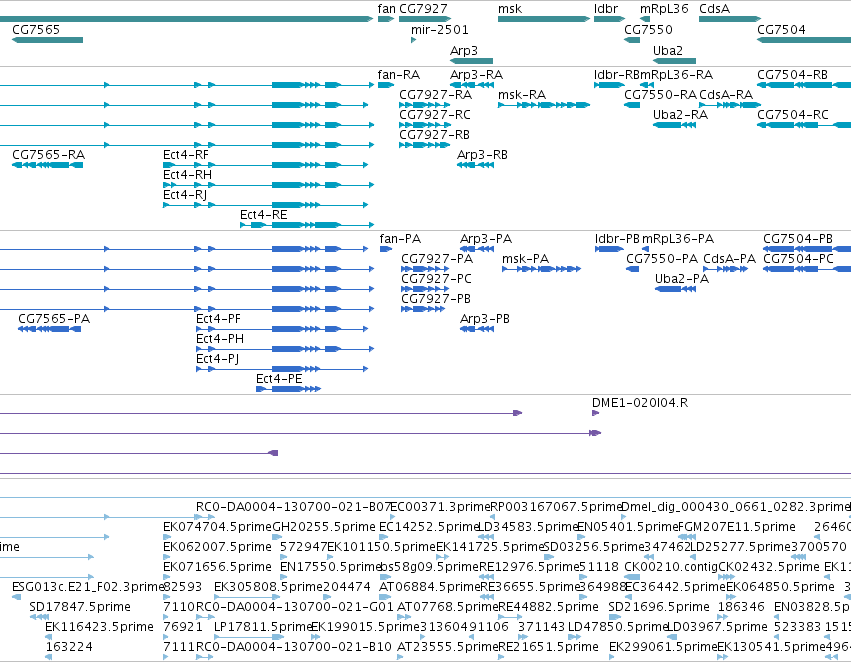Click the Ect4-RH transcript label
Image resolution: width=851 pixels, height=662 pixels.
tap(187, 175)
